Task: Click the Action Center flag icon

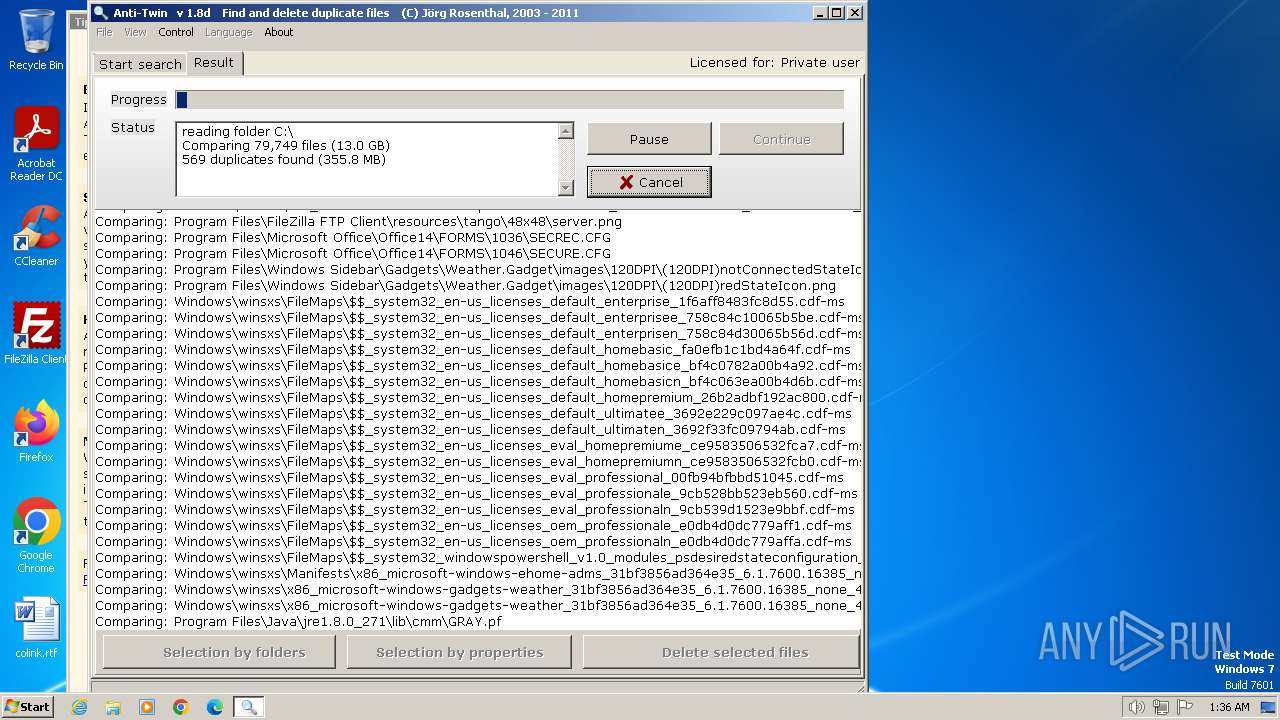Action: pyautogui.click(x=1185, y=707)
